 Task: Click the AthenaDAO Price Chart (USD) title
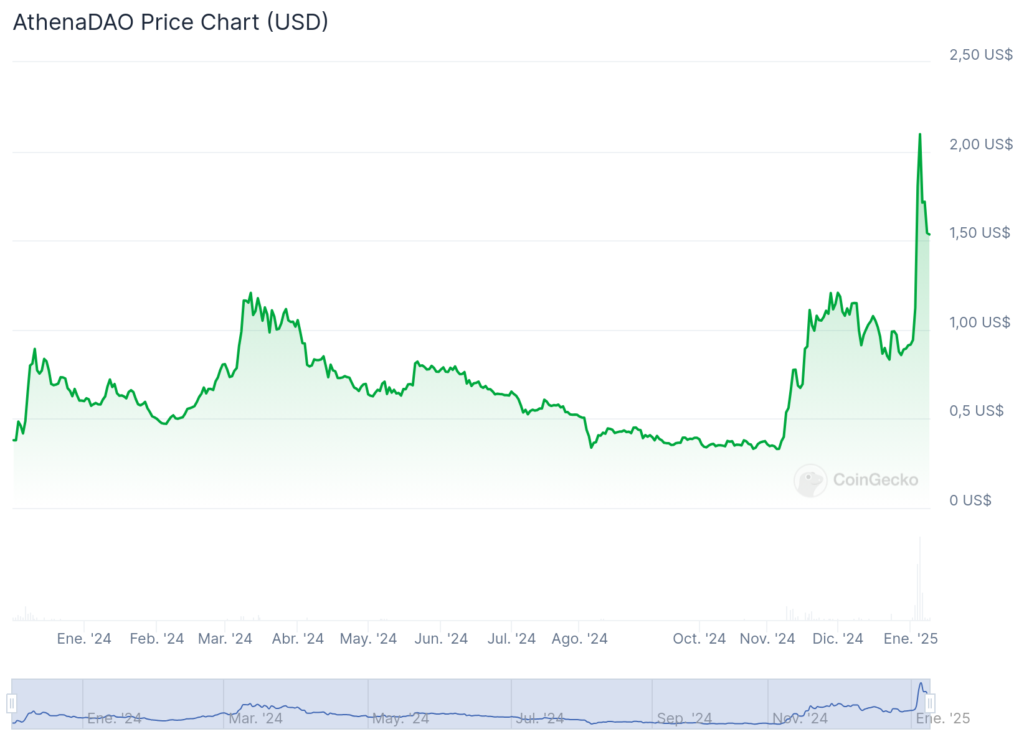(170, 22)
